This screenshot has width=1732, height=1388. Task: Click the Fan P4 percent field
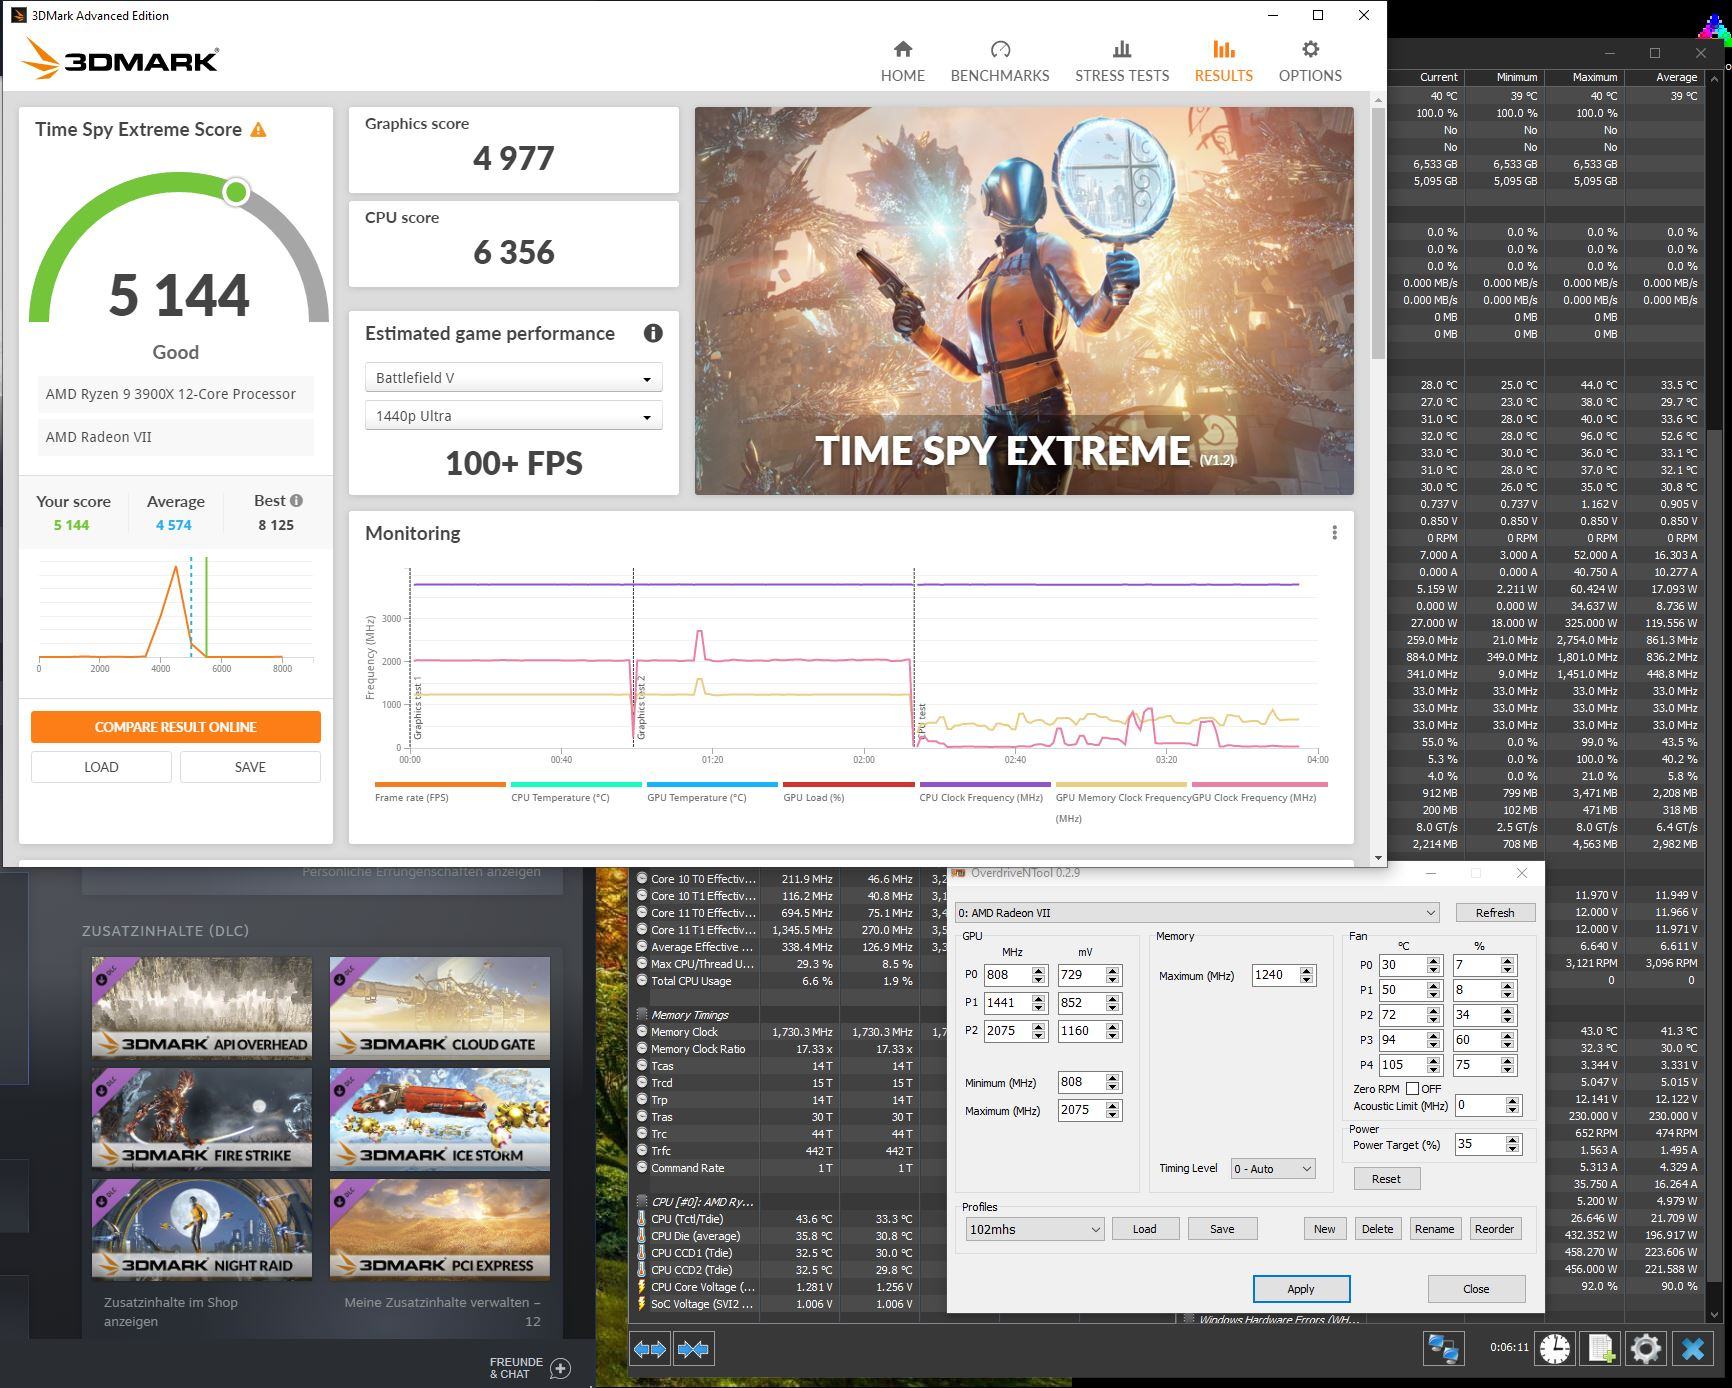[x=1477, y=1065]
